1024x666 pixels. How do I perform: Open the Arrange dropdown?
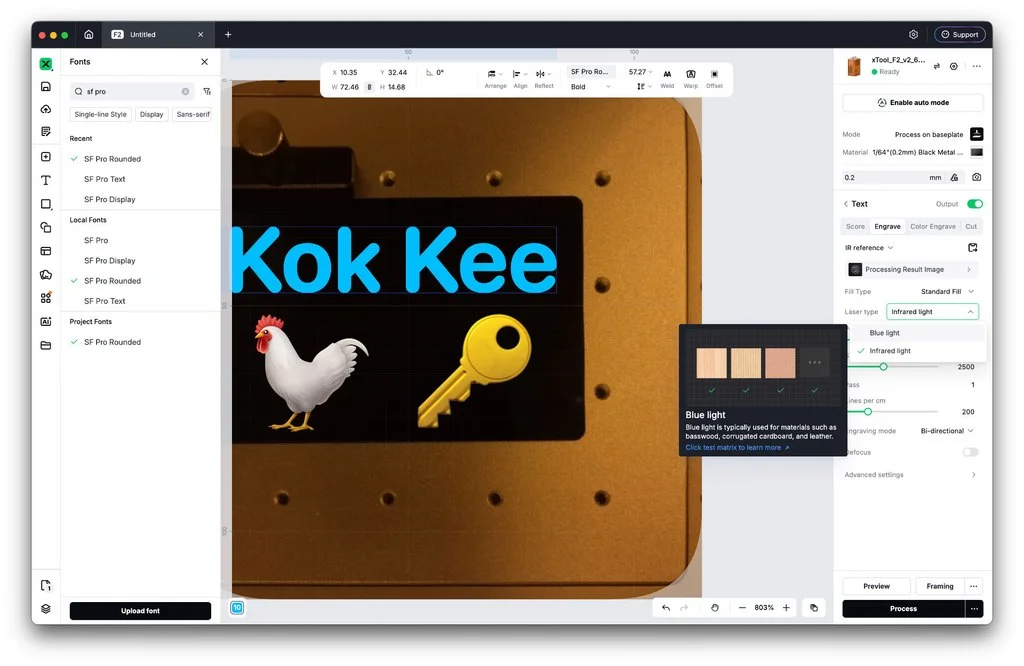tap(495, 79)
